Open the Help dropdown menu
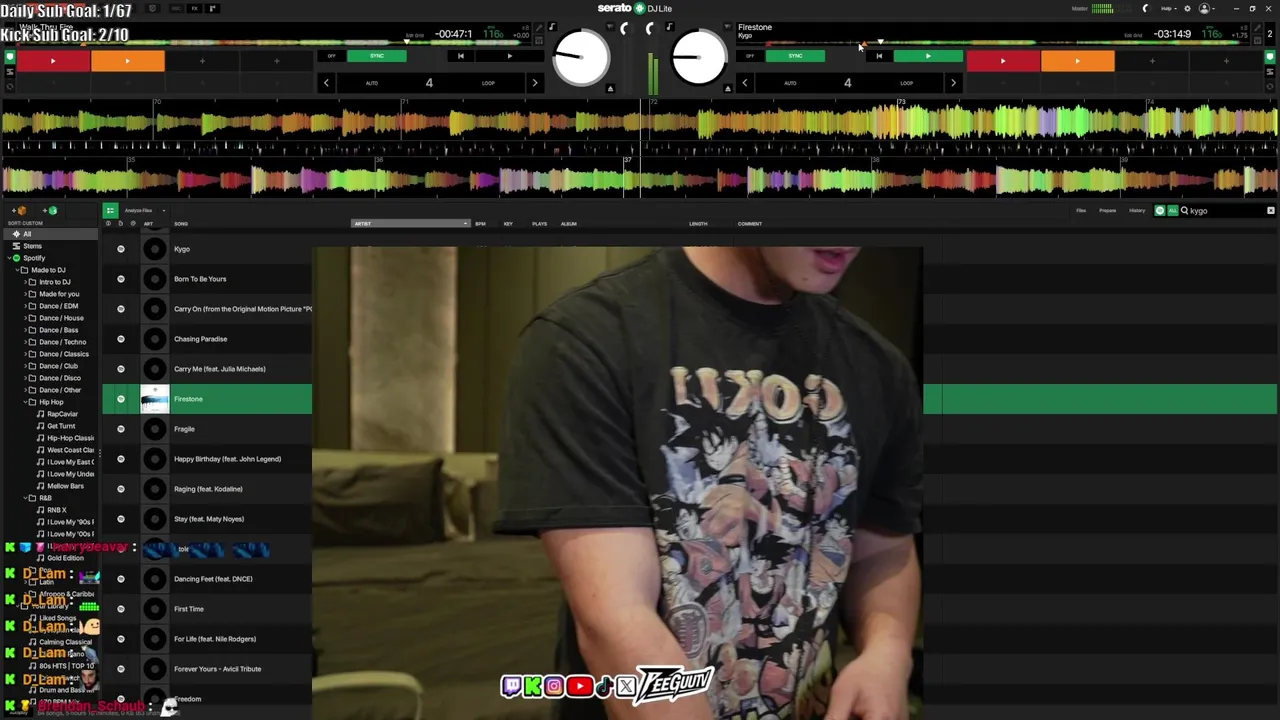 point(1168,8)
